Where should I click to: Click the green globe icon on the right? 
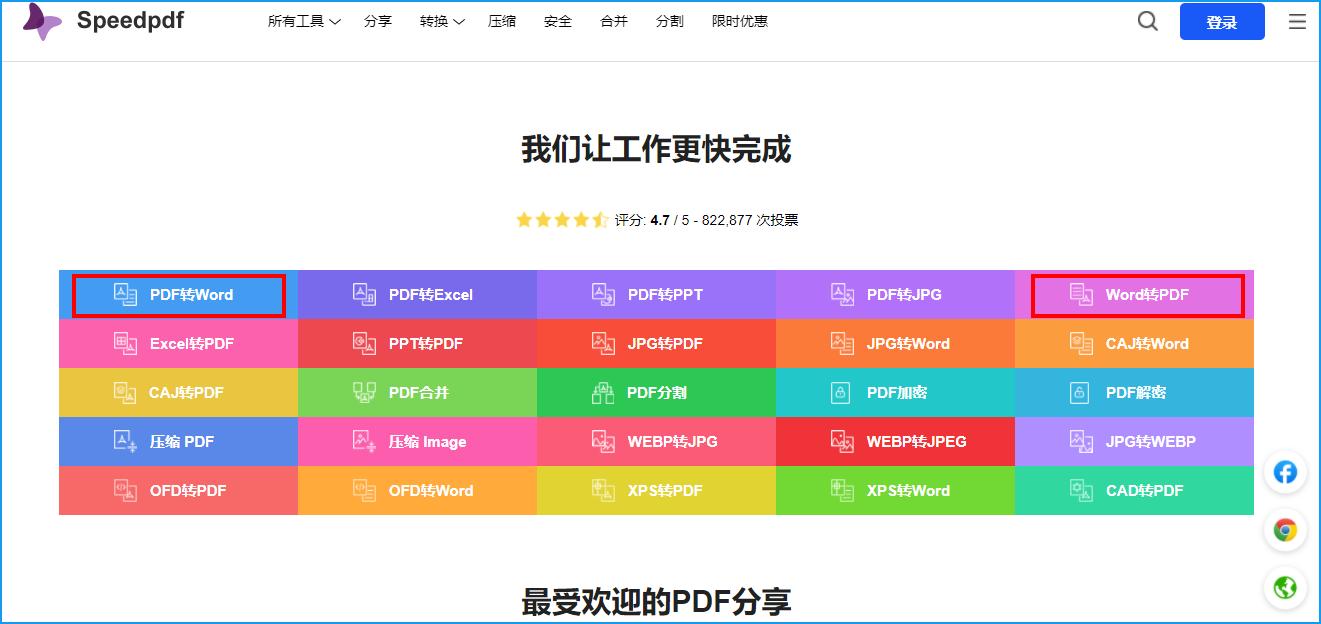(1285, 588)
